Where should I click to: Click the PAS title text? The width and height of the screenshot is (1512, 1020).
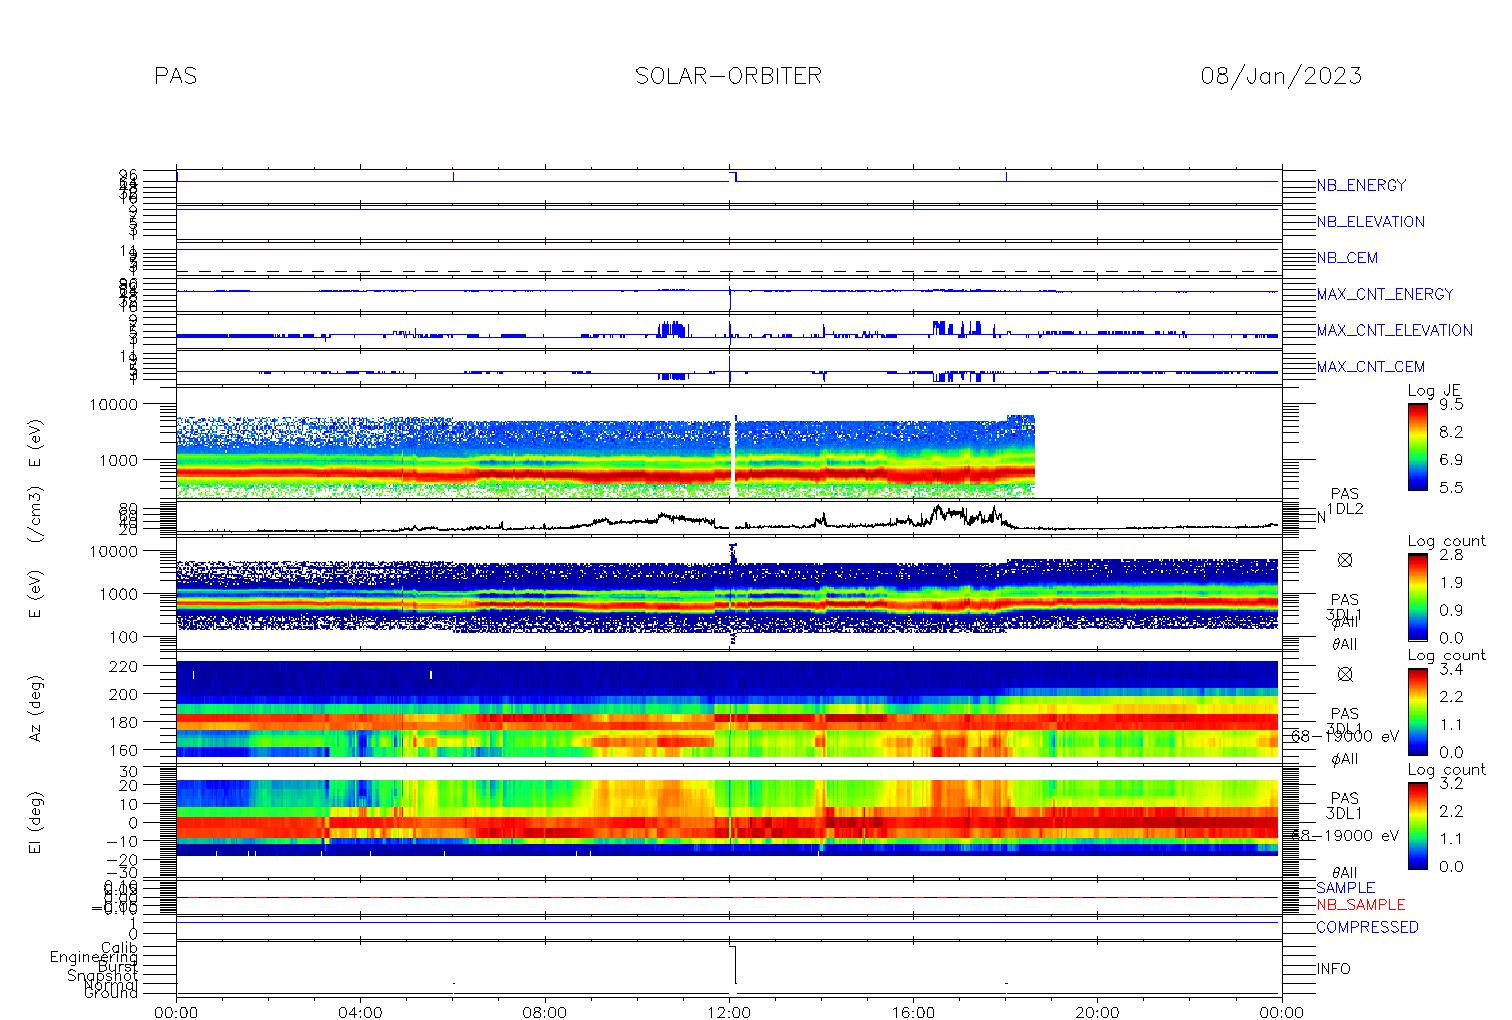176,76
